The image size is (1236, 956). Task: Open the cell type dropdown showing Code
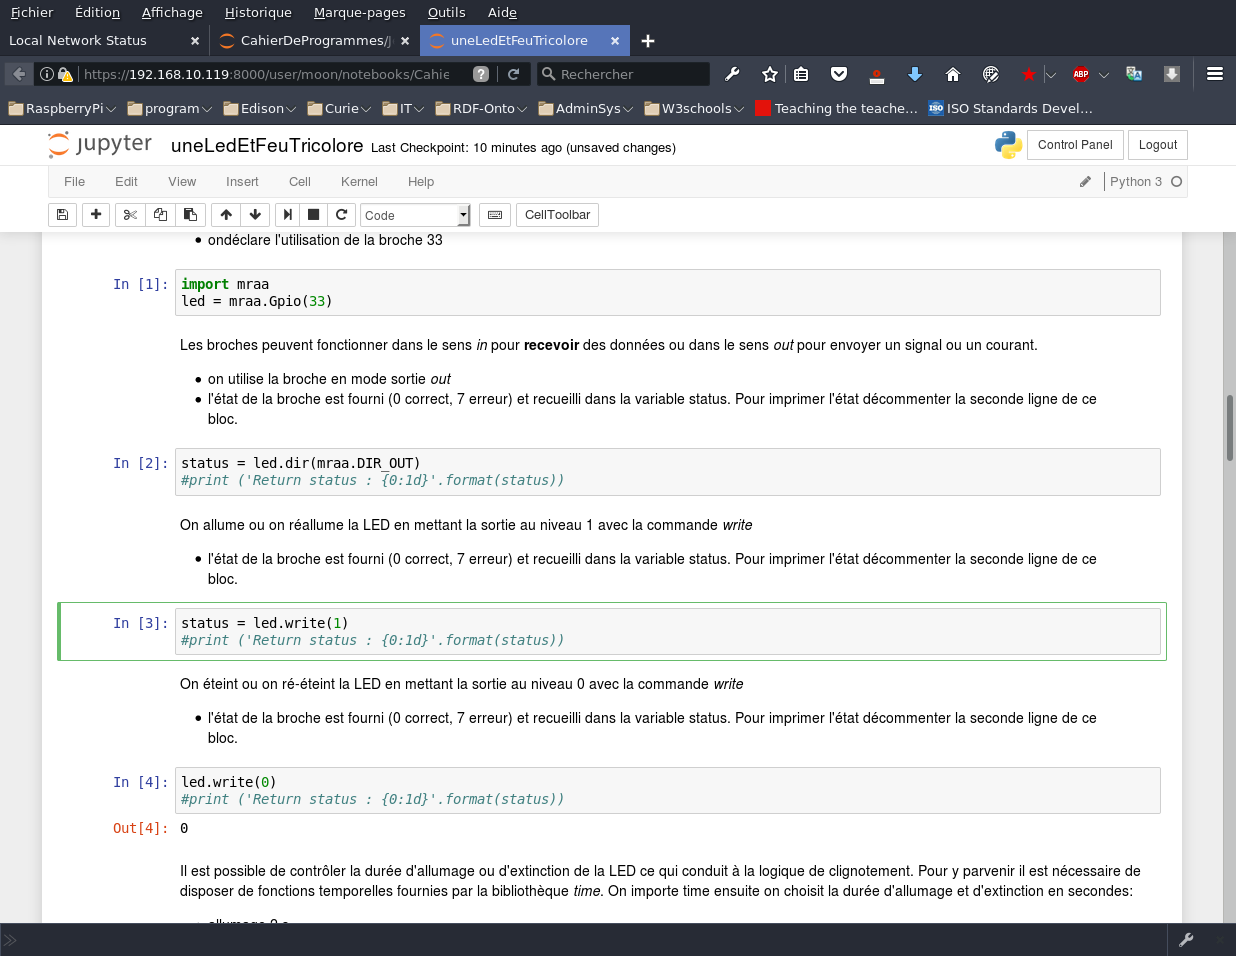point(415,215)
